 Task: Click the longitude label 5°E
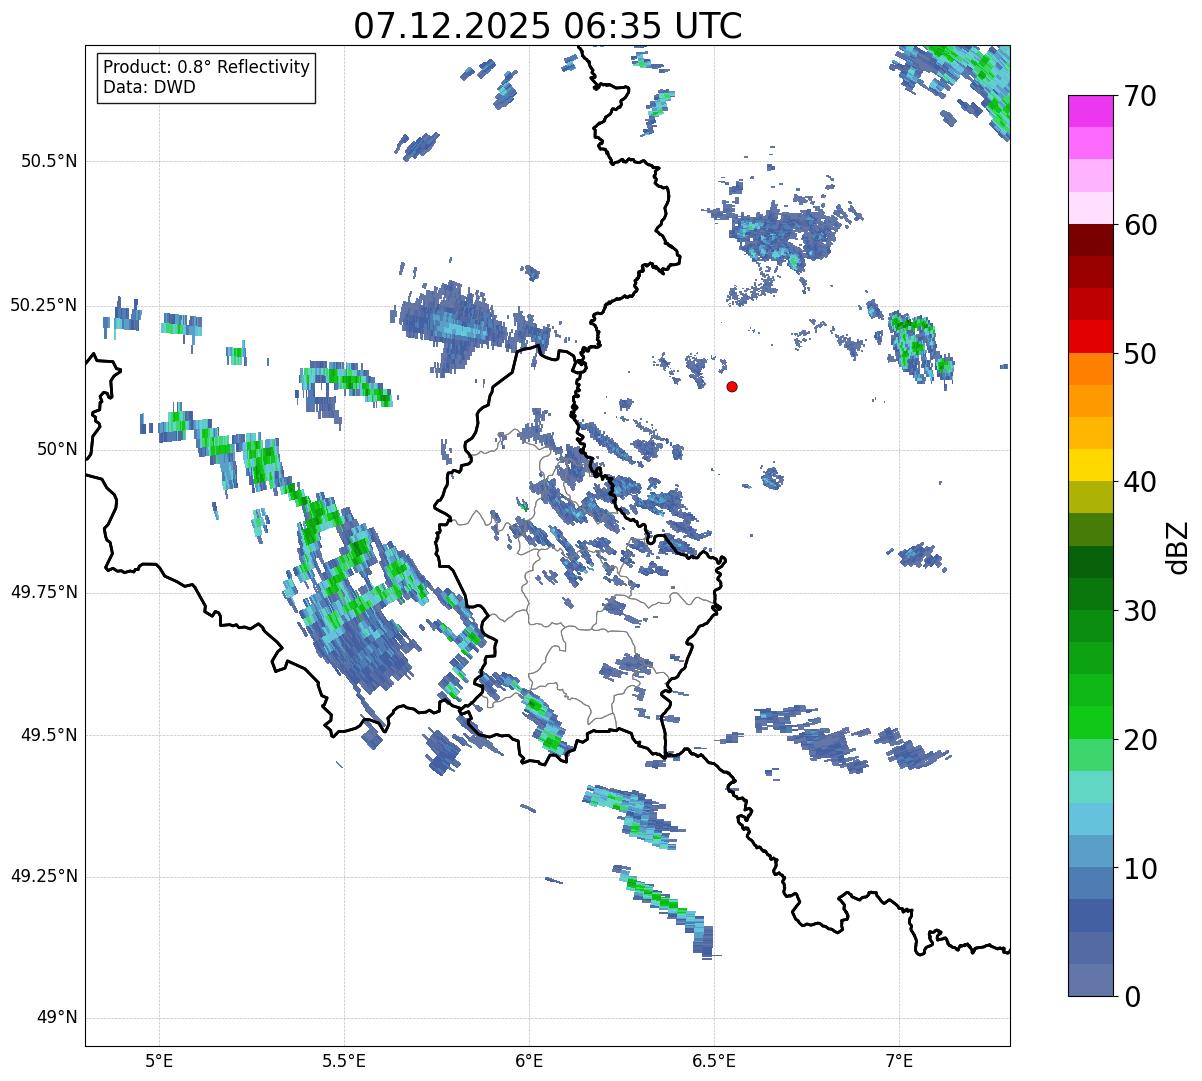click(159, 1061)
